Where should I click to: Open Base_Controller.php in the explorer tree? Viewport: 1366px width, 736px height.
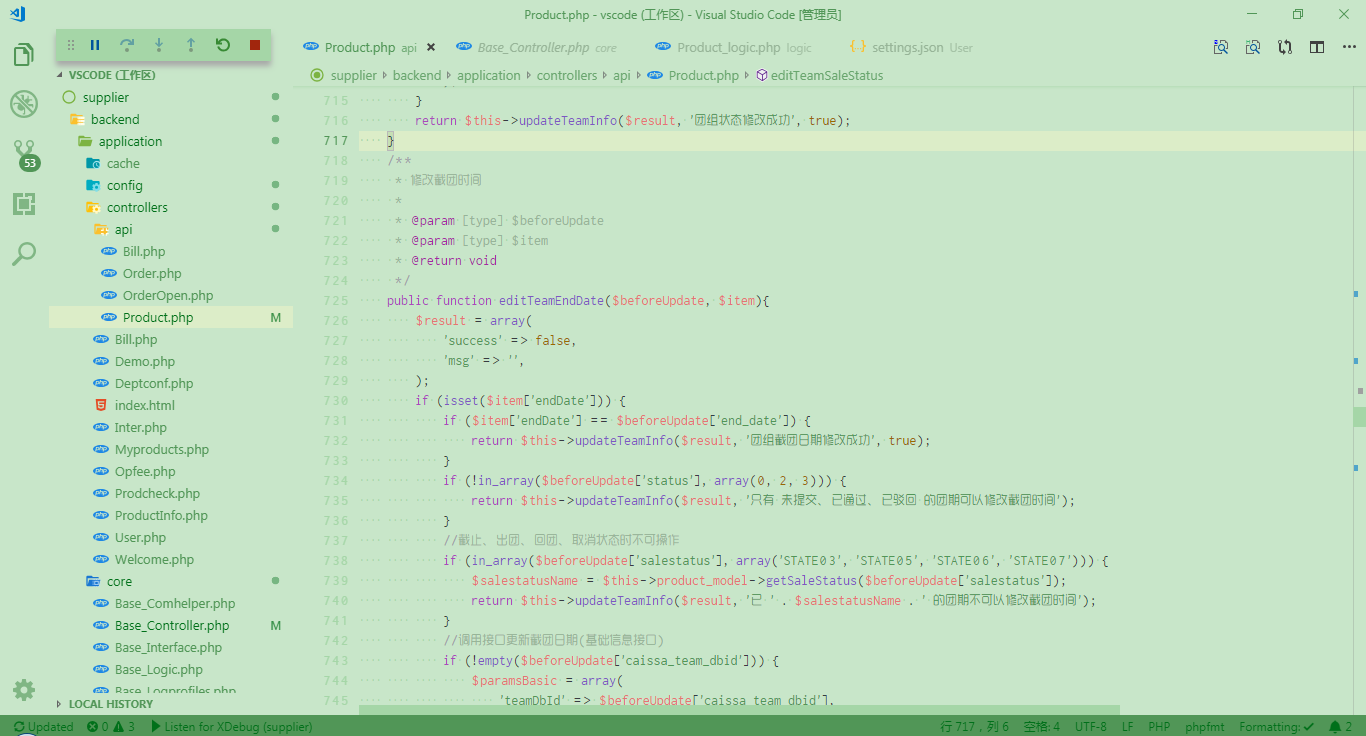[x=171, y=625]
